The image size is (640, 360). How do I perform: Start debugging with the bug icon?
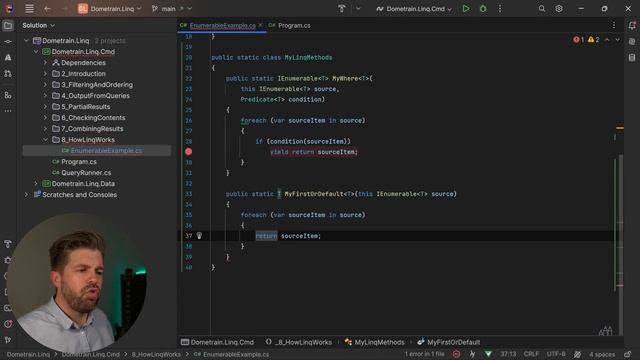pyautogui.click(x=483, y=9)
